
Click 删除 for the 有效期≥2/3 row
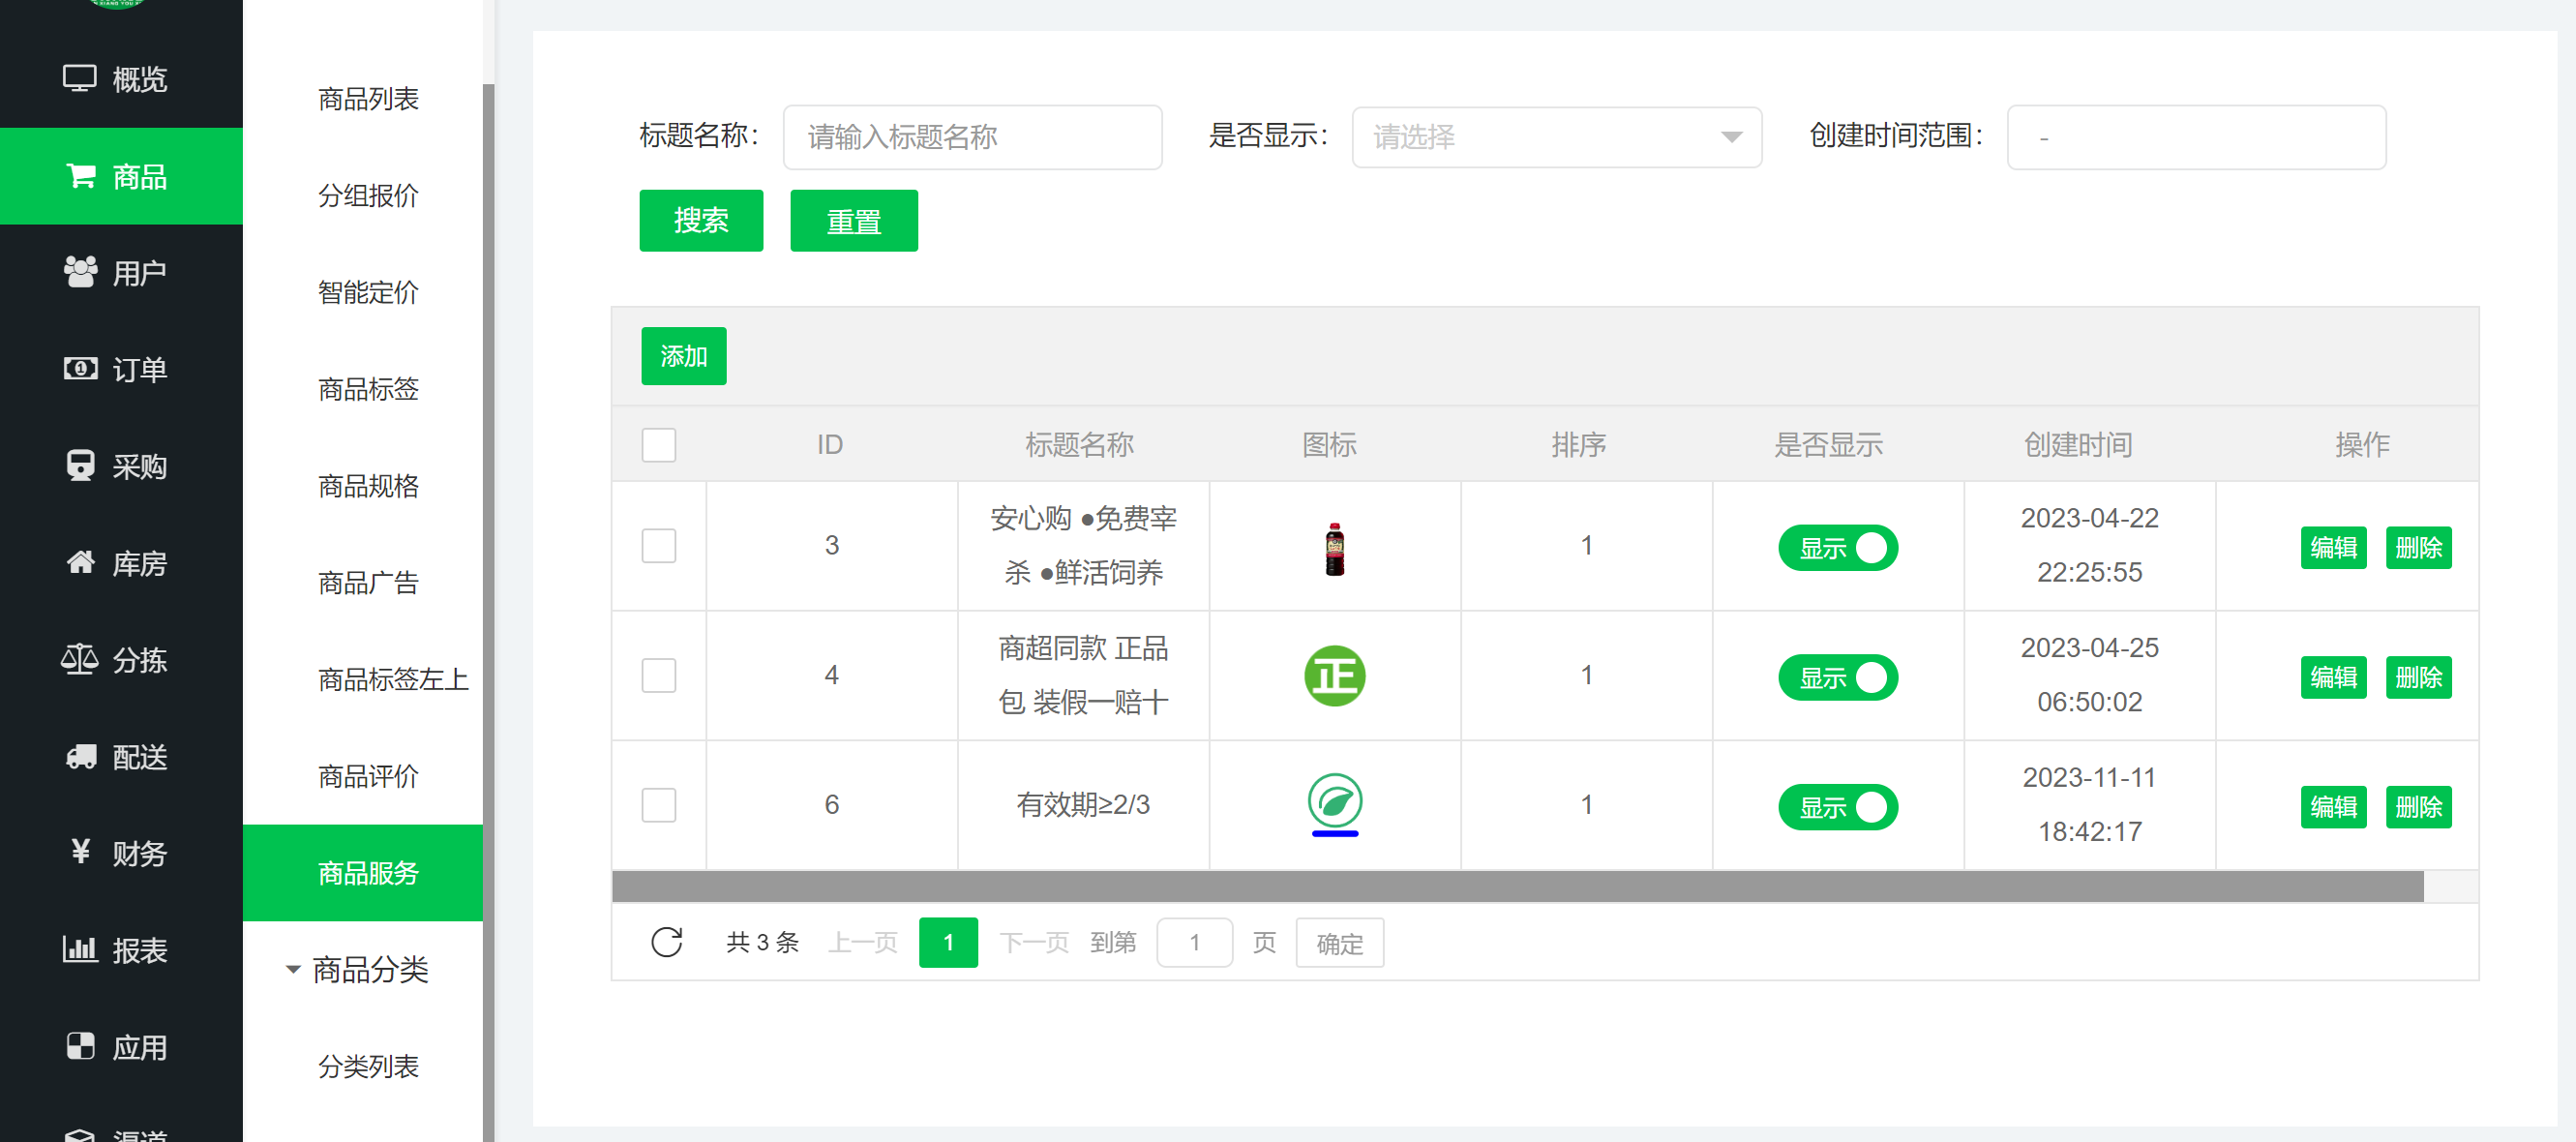pos(2417,807)
